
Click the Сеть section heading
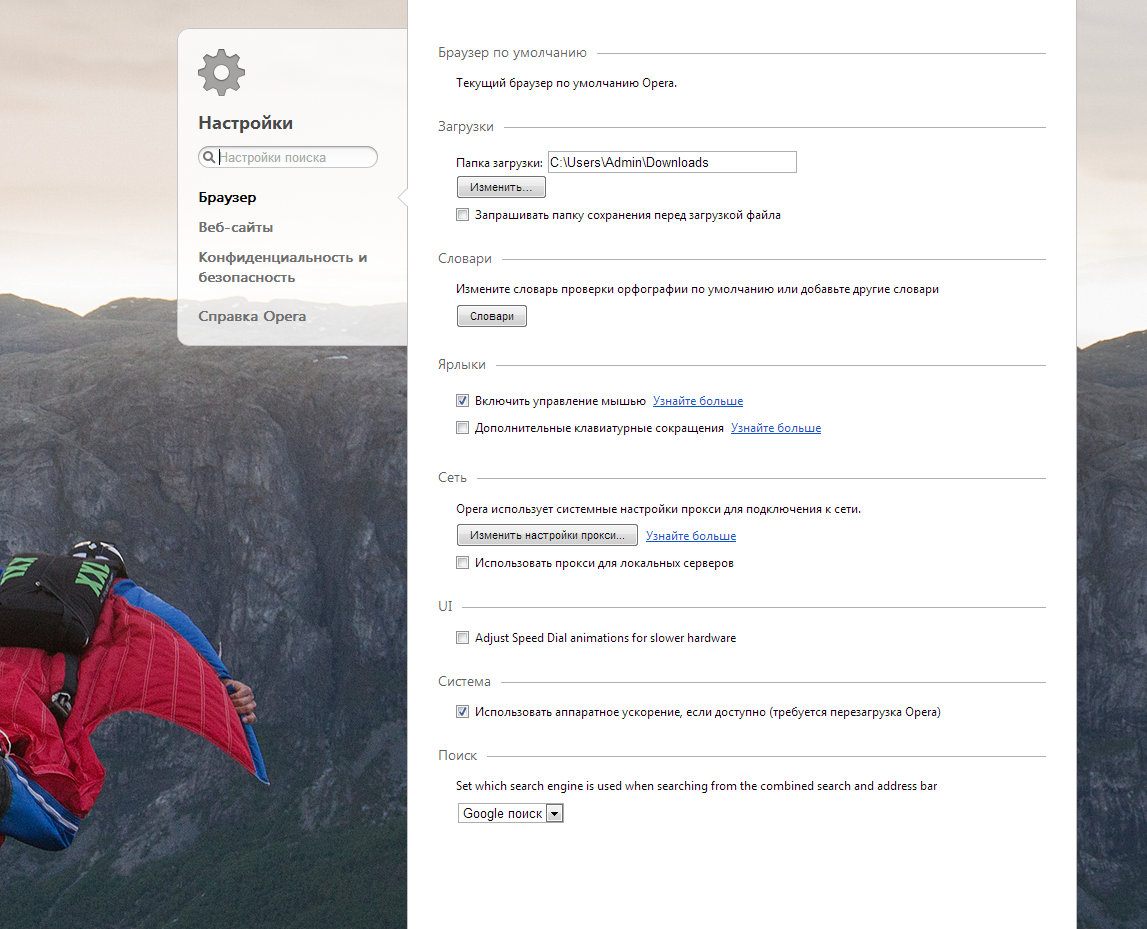click(x=452, y=478)
